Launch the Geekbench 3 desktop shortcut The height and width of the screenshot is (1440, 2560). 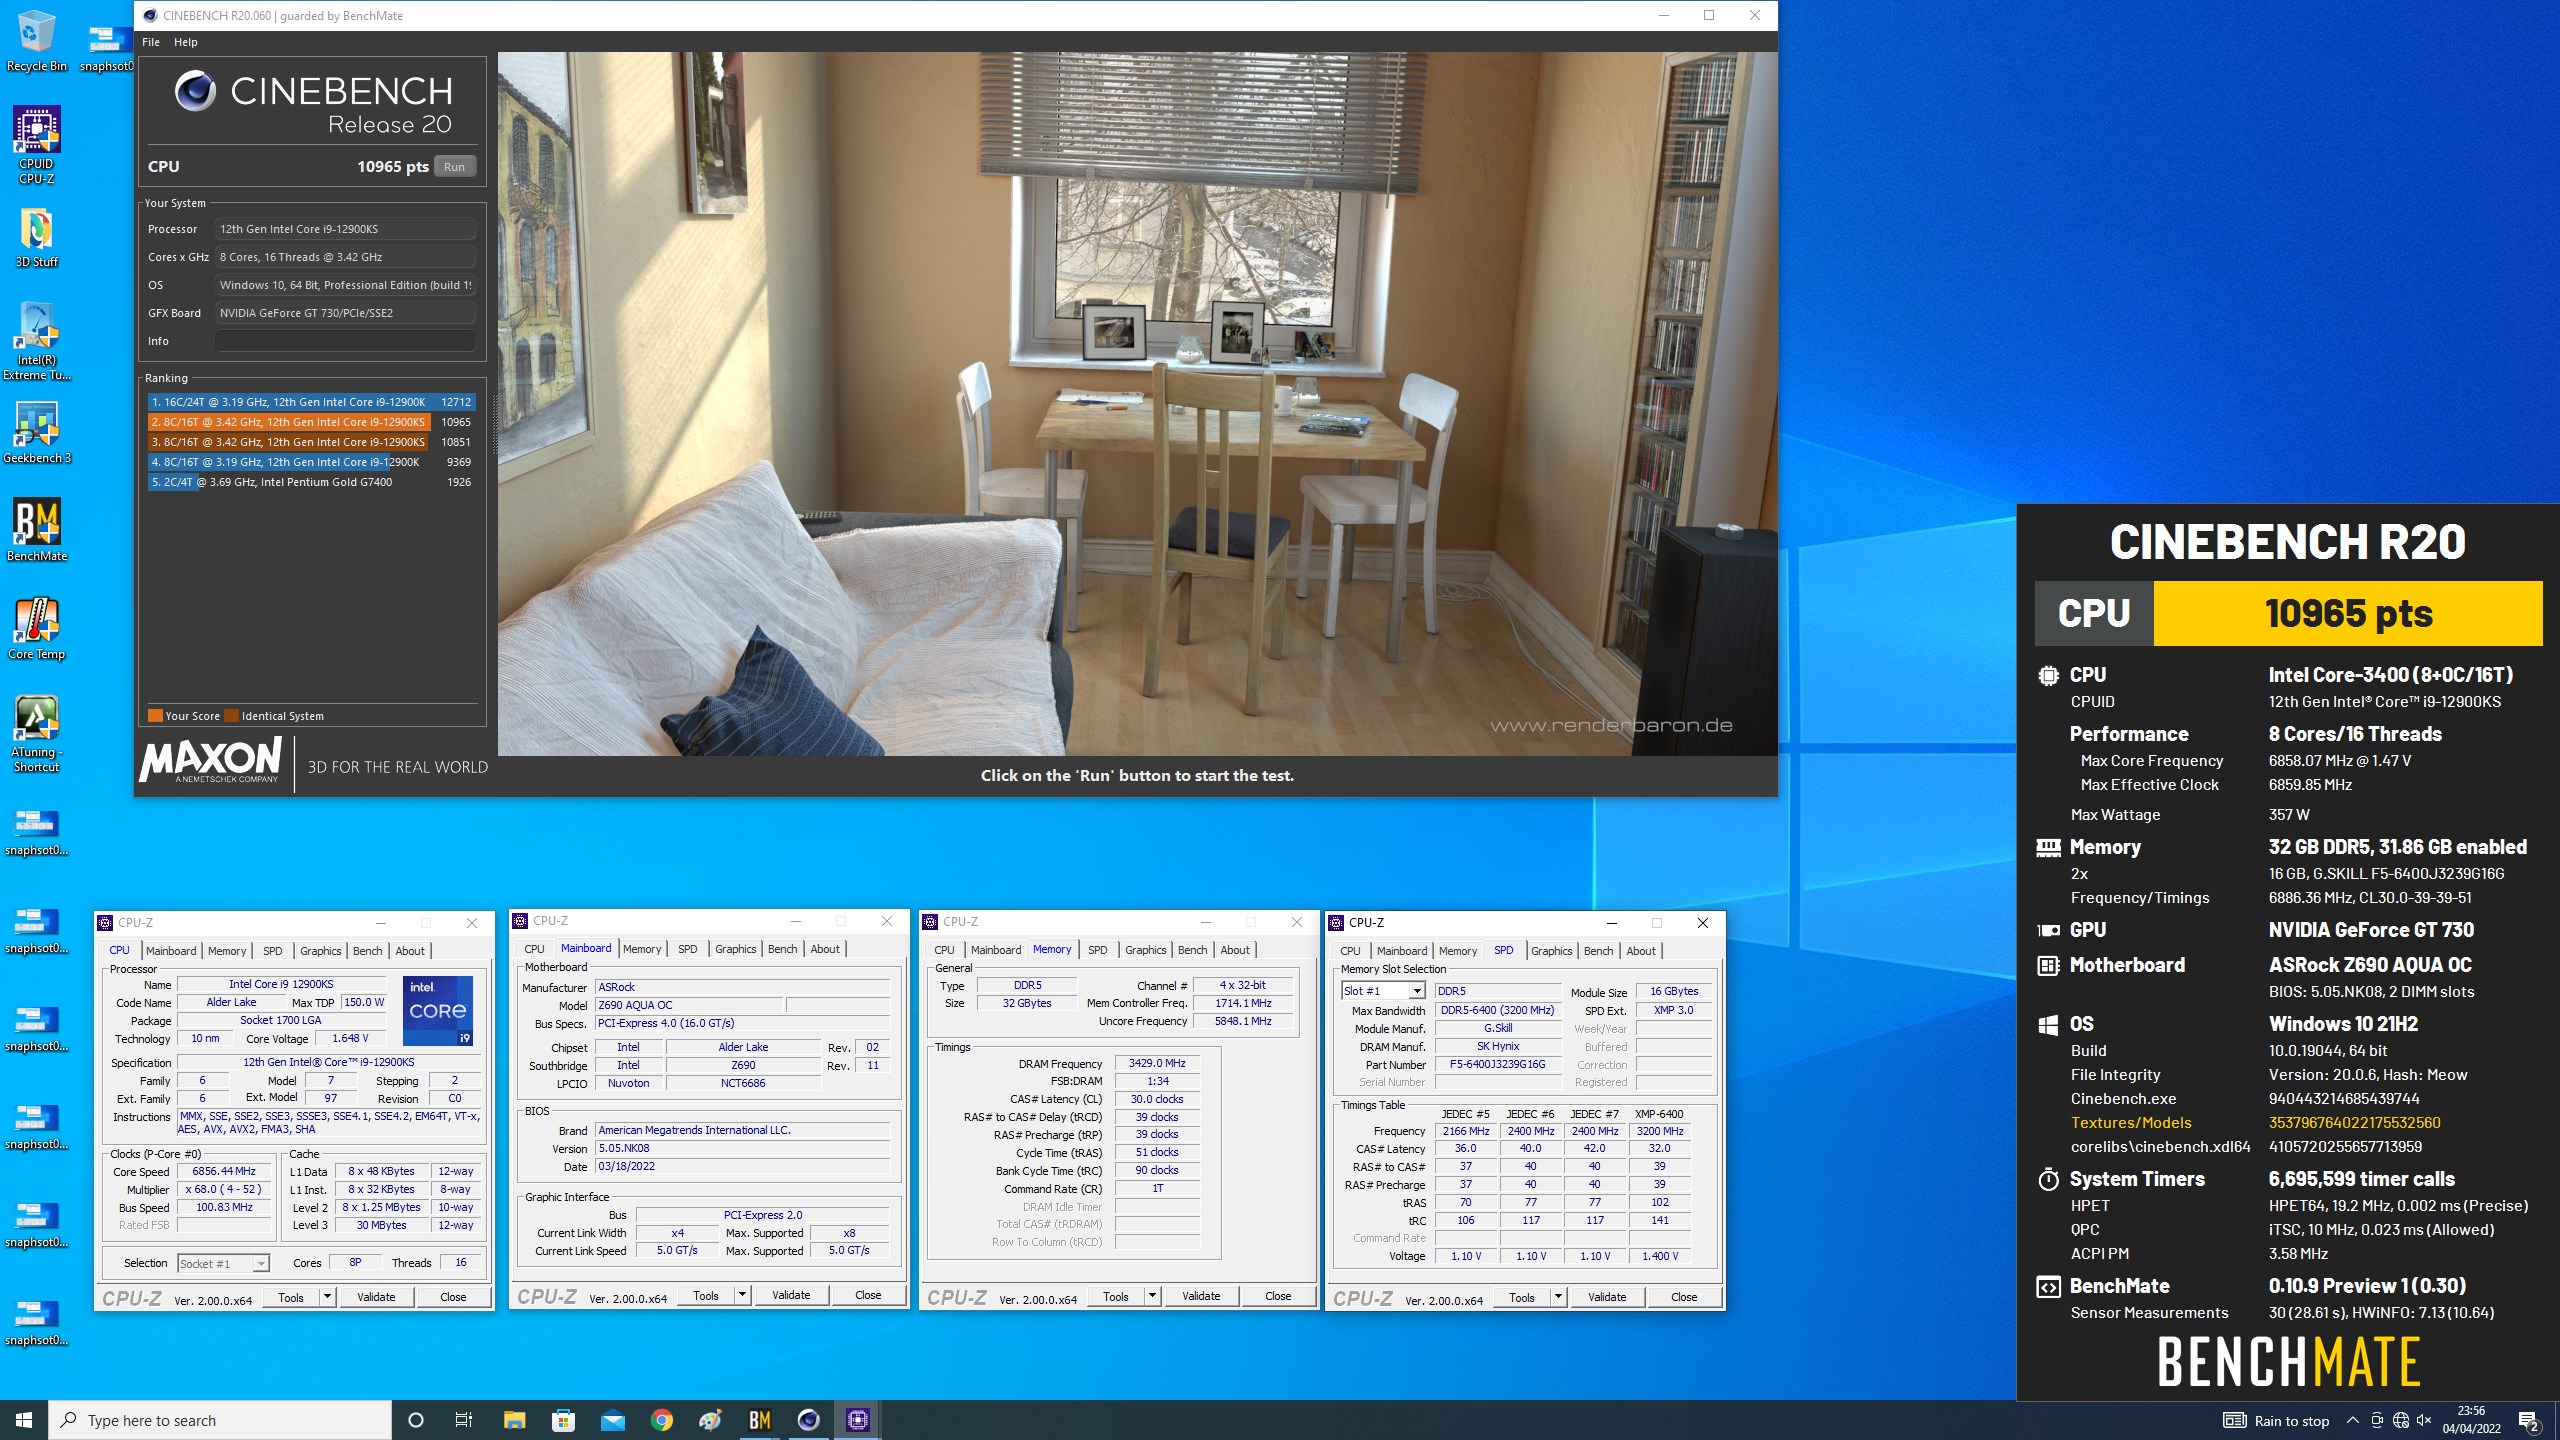[36, 434]
